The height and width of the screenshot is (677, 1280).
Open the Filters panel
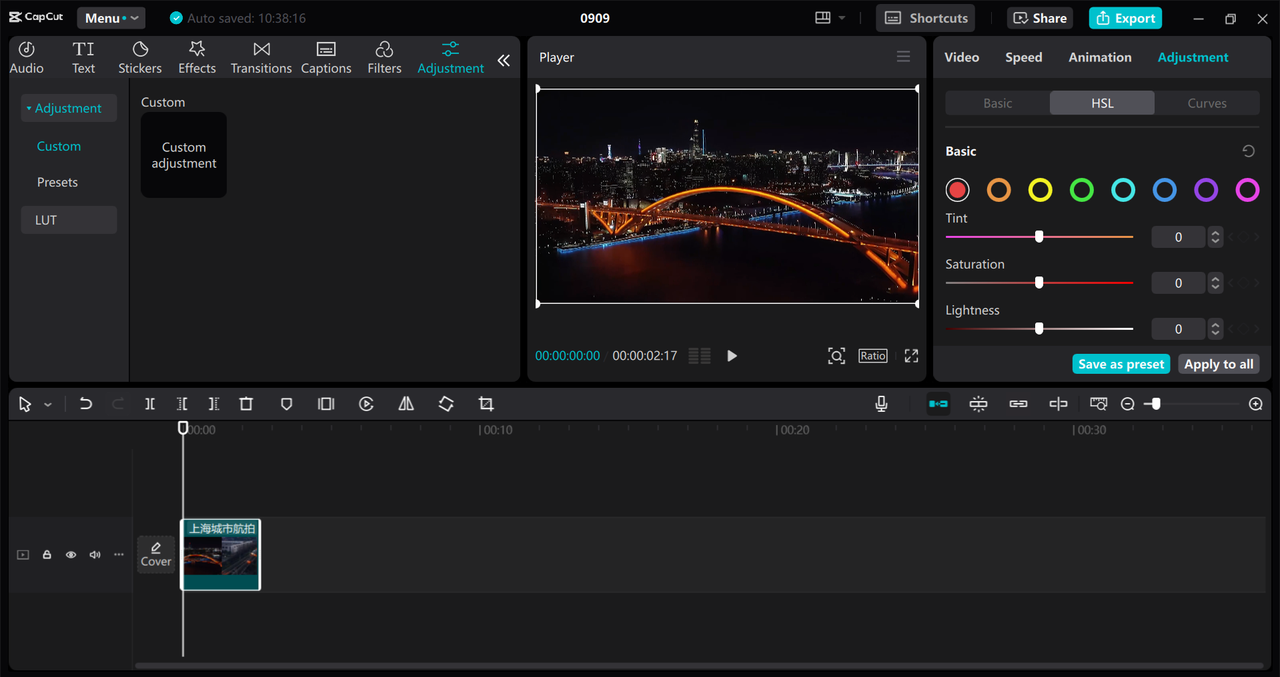384,58
